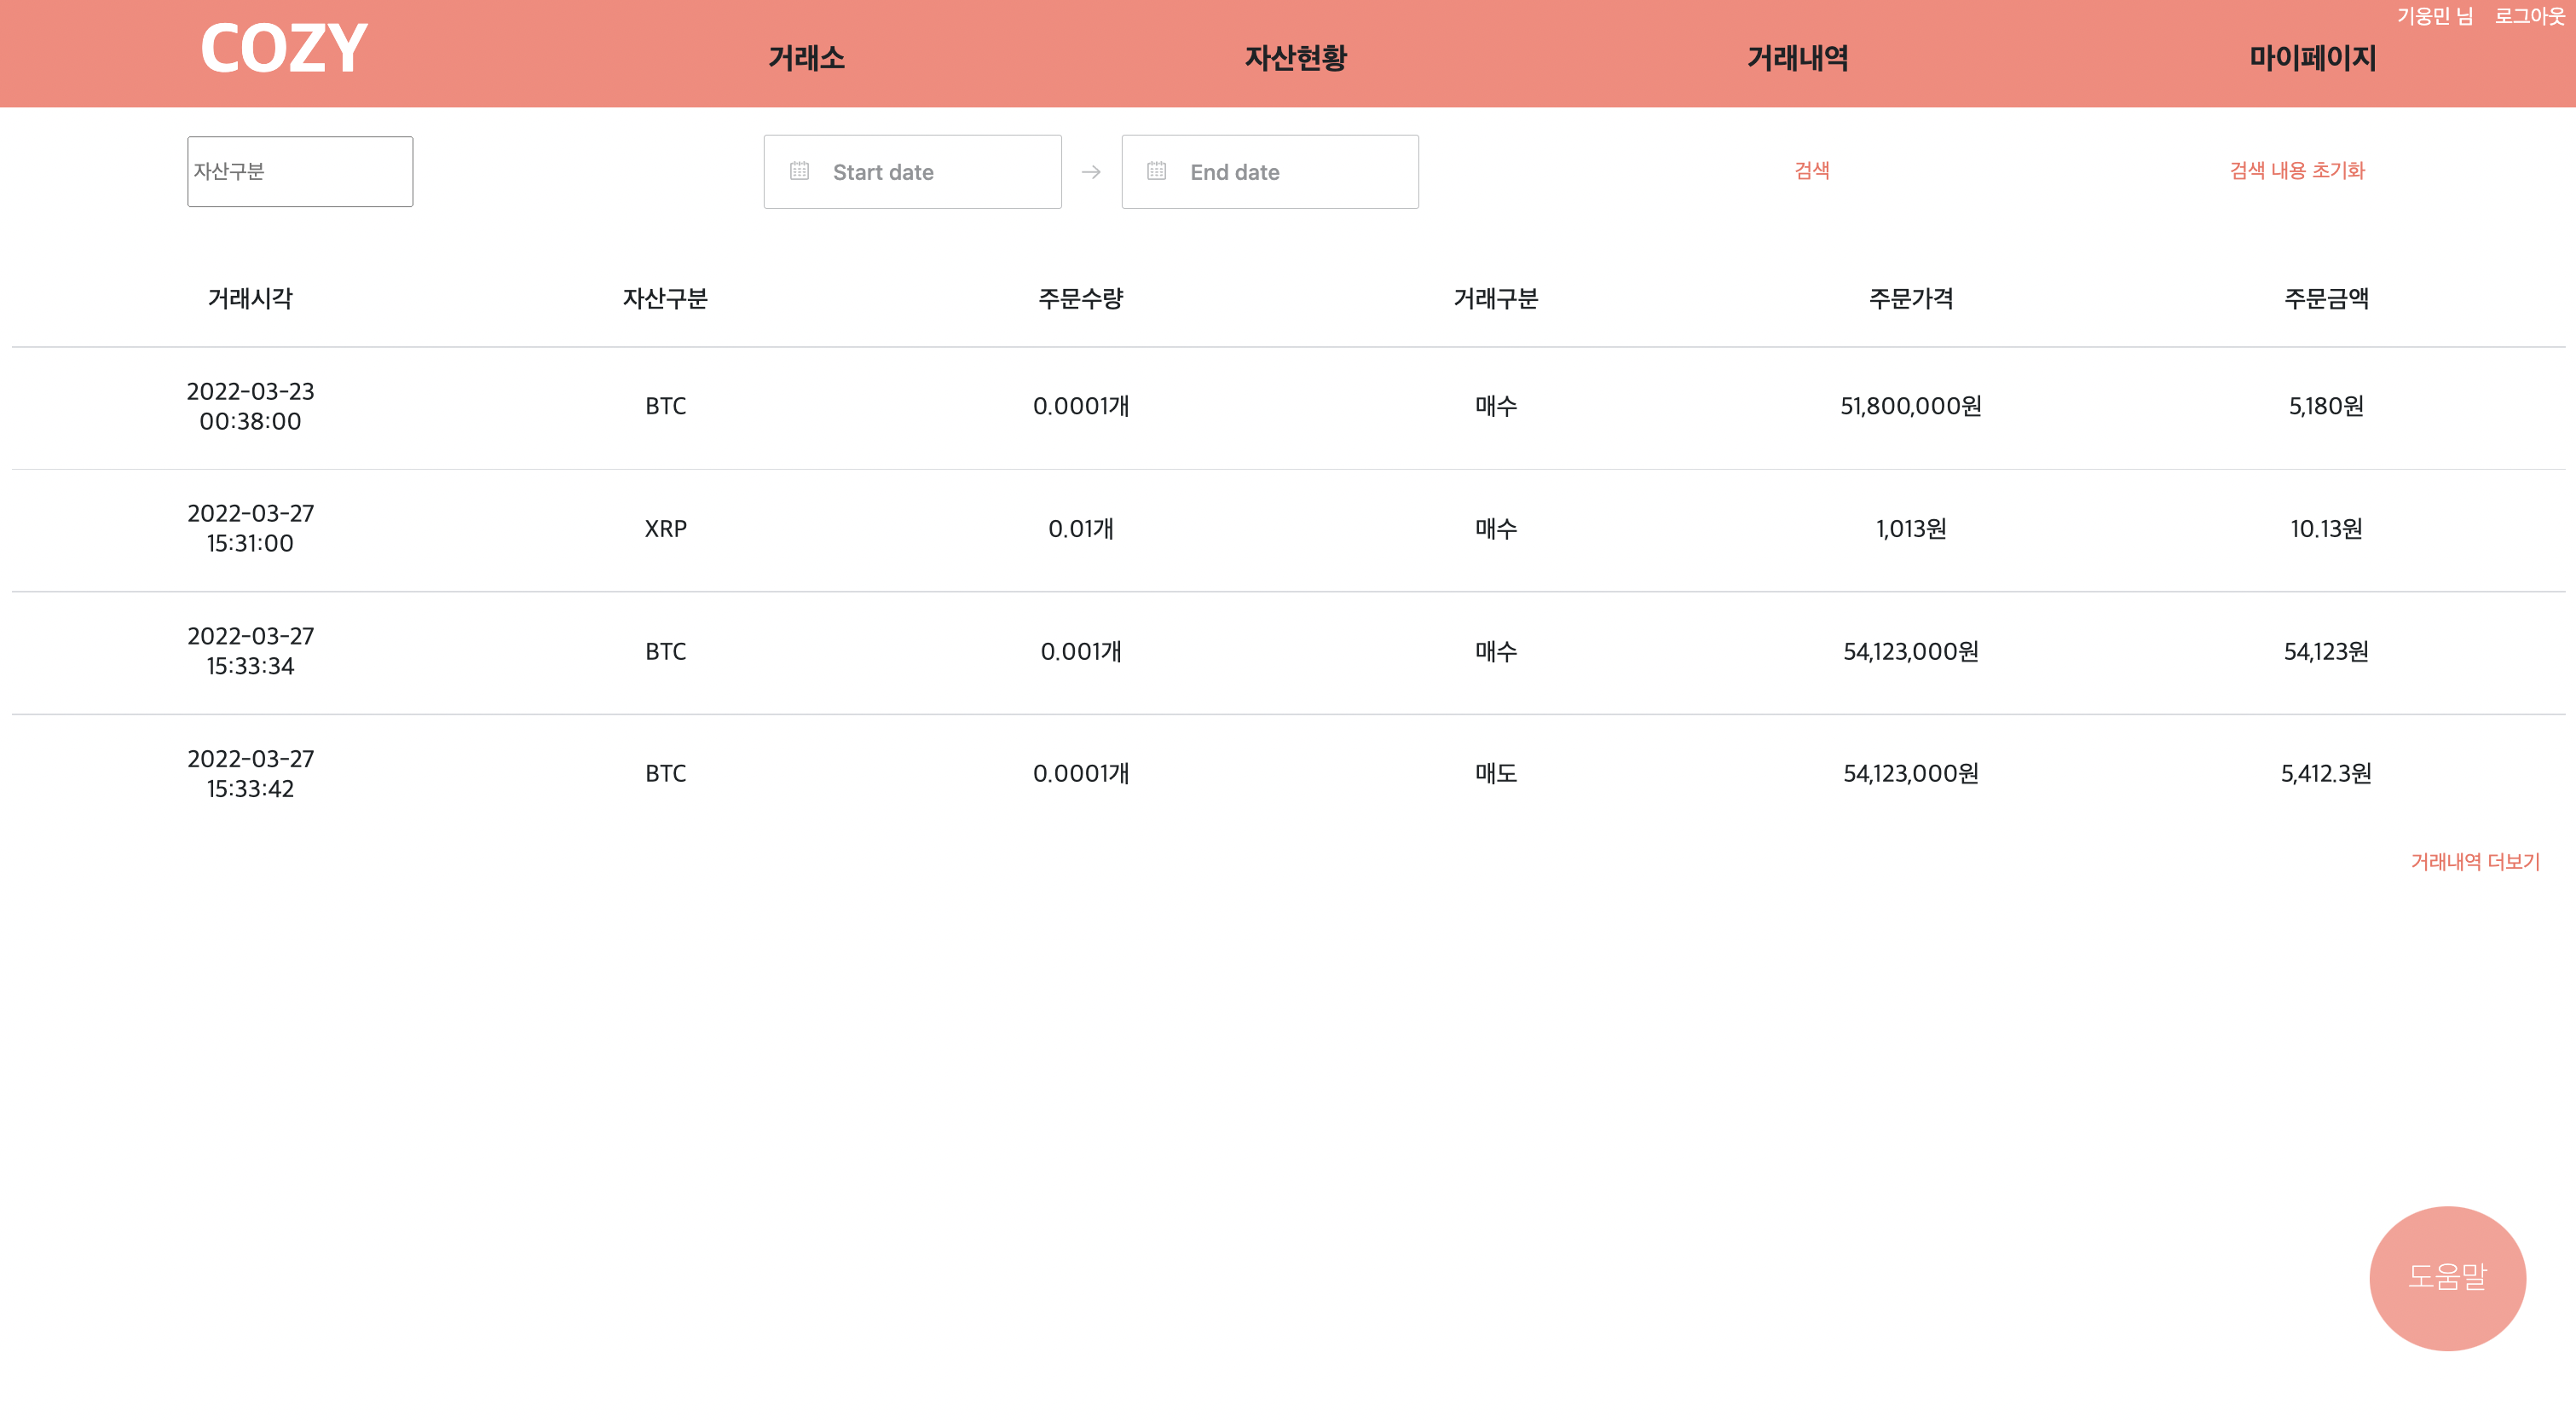The width and height of the screenshot is (2576, 1422).
Task: Reset filters via 검색 내용 초기화
Action: coord(2297,170)
